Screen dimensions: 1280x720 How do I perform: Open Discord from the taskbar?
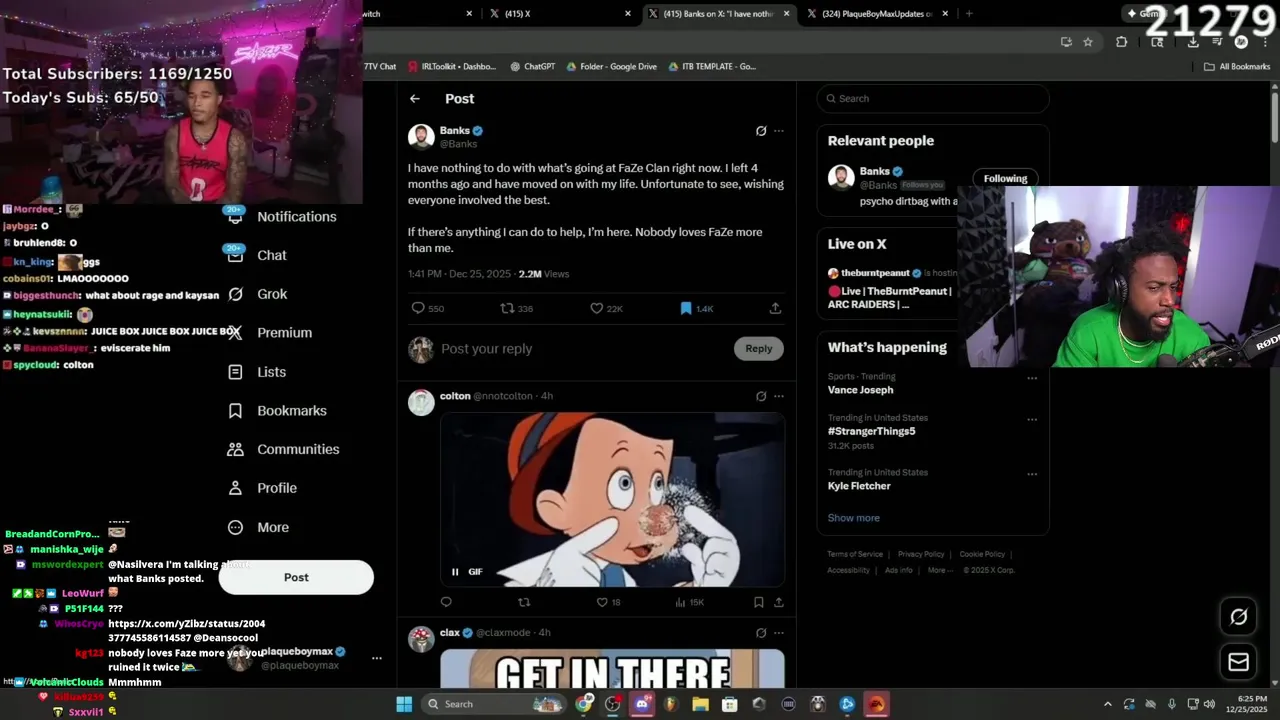pos(642,704)
